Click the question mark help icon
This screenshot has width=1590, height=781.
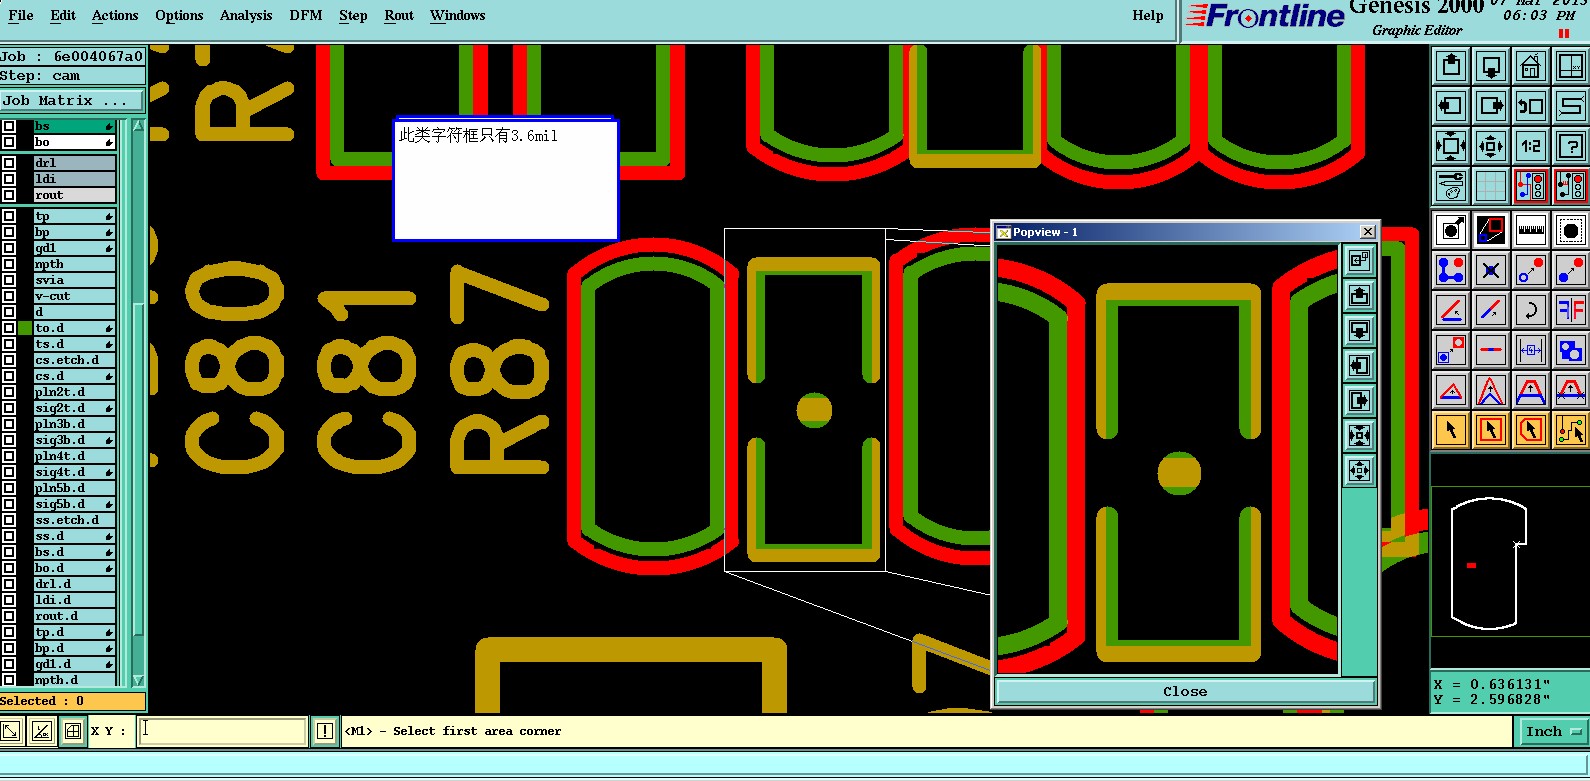[x=1571, y=146]
